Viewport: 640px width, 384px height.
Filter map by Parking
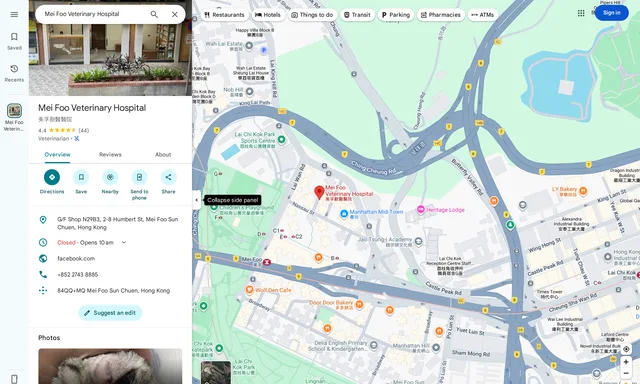coord(396,15)
